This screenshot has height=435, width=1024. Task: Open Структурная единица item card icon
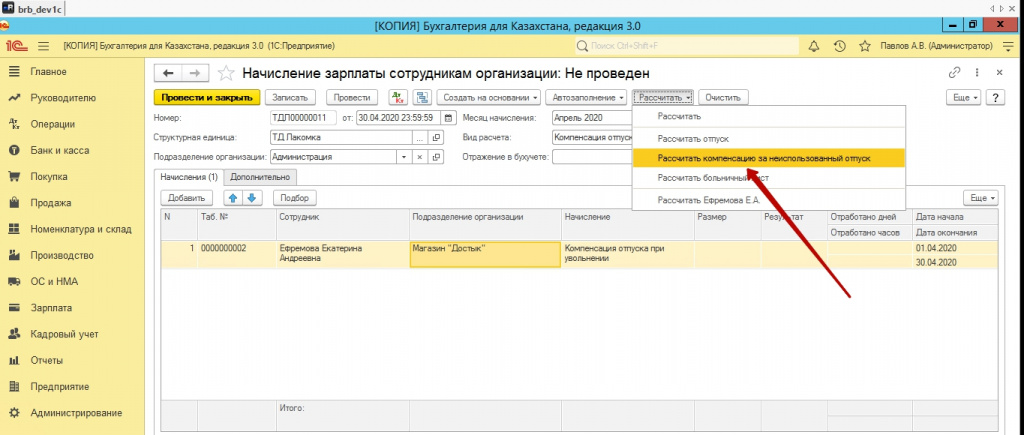coord(436,138)
